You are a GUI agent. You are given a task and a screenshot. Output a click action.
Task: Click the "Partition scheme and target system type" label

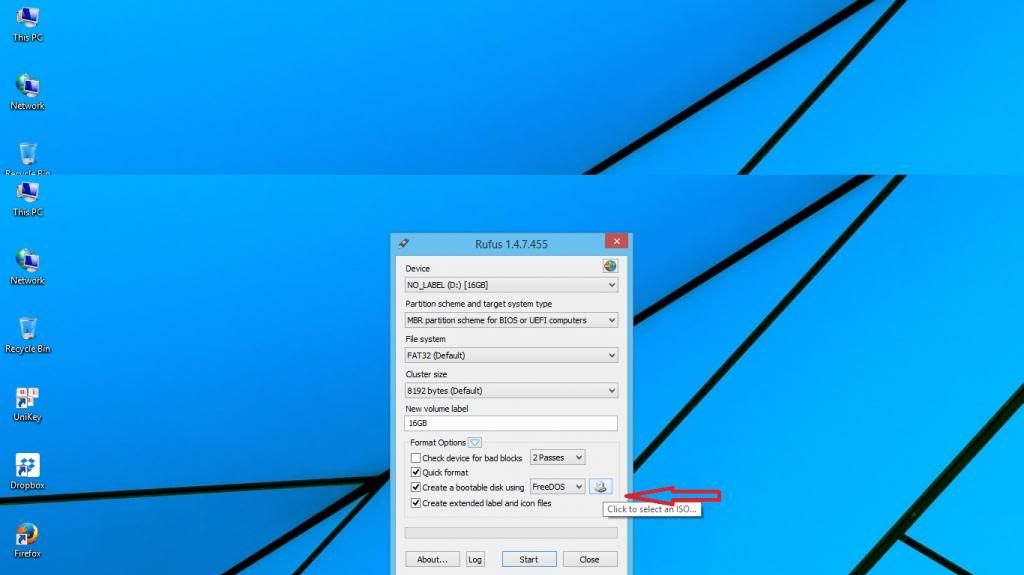[x=479, y=304]
